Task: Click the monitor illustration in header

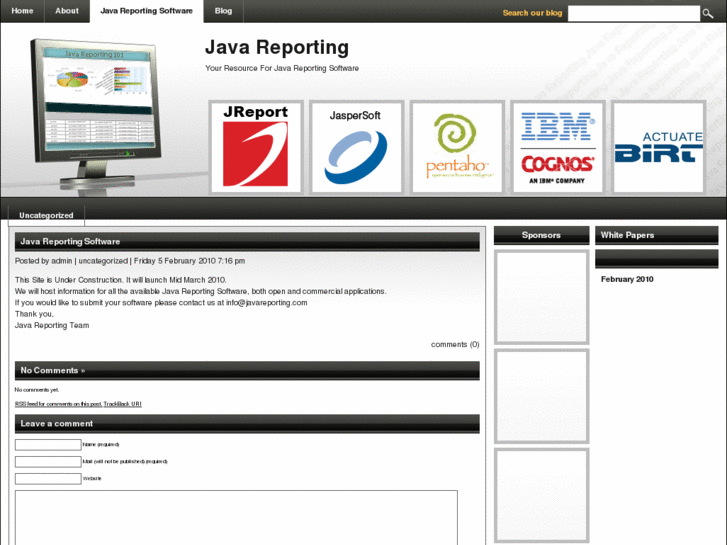Action: 96,114
